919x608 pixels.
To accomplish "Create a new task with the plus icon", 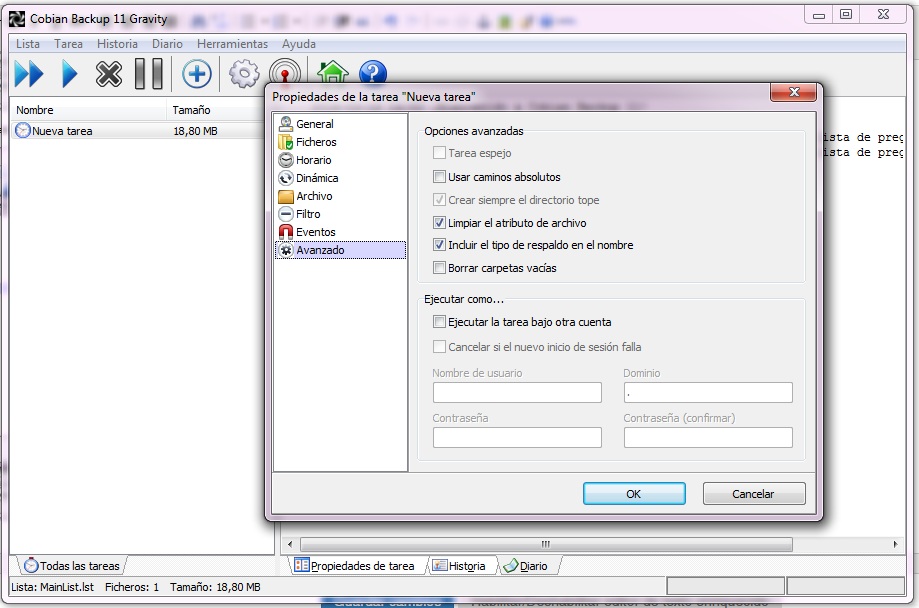I will pos(197,74).
